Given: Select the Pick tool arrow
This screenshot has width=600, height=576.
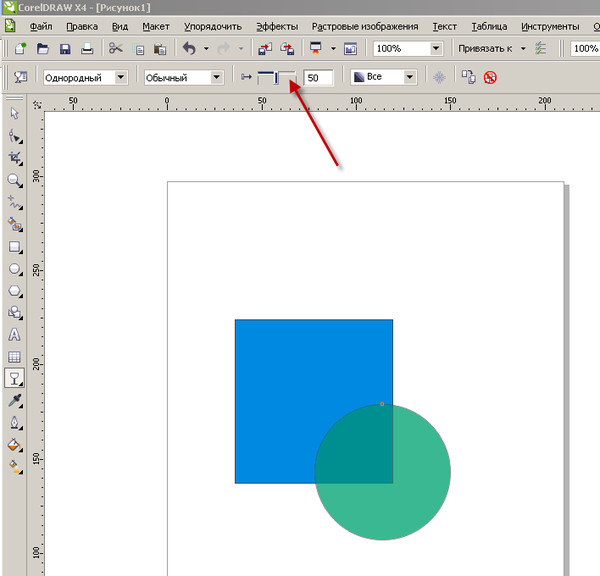Looking at the screenshot, I should coord(15,113).
